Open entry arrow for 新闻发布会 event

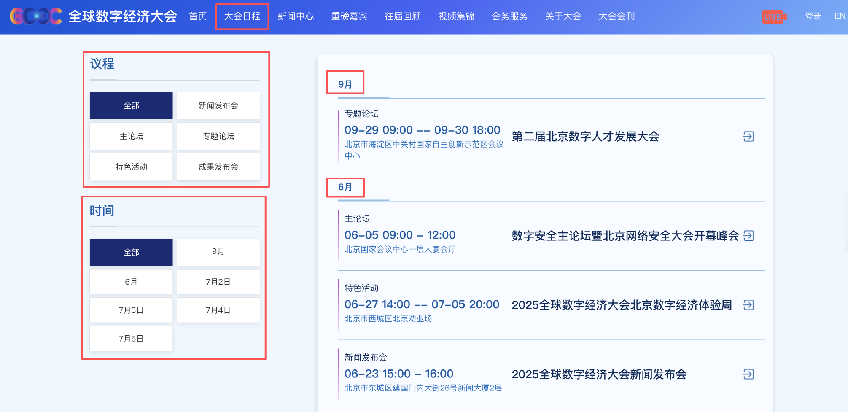pyautogui.click(x=749, y=374)
